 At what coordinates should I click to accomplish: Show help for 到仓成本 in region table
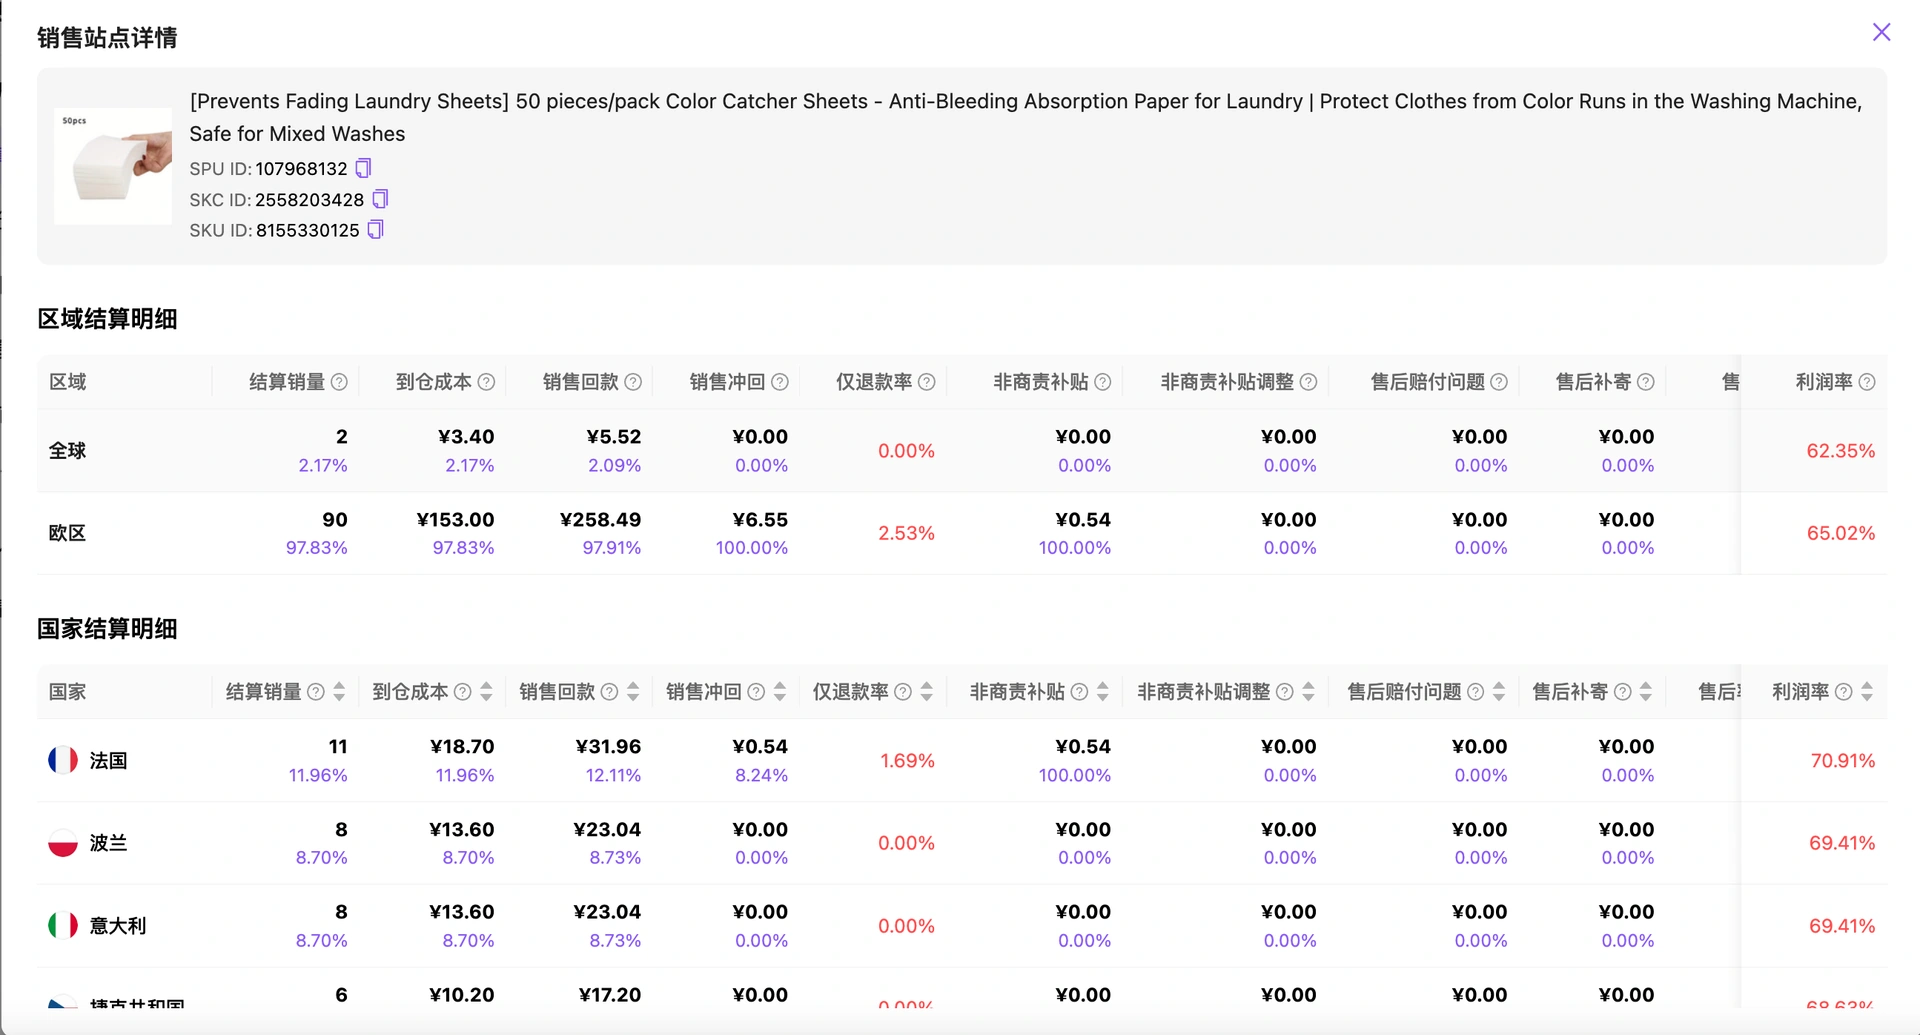click(x=486, y=382)
